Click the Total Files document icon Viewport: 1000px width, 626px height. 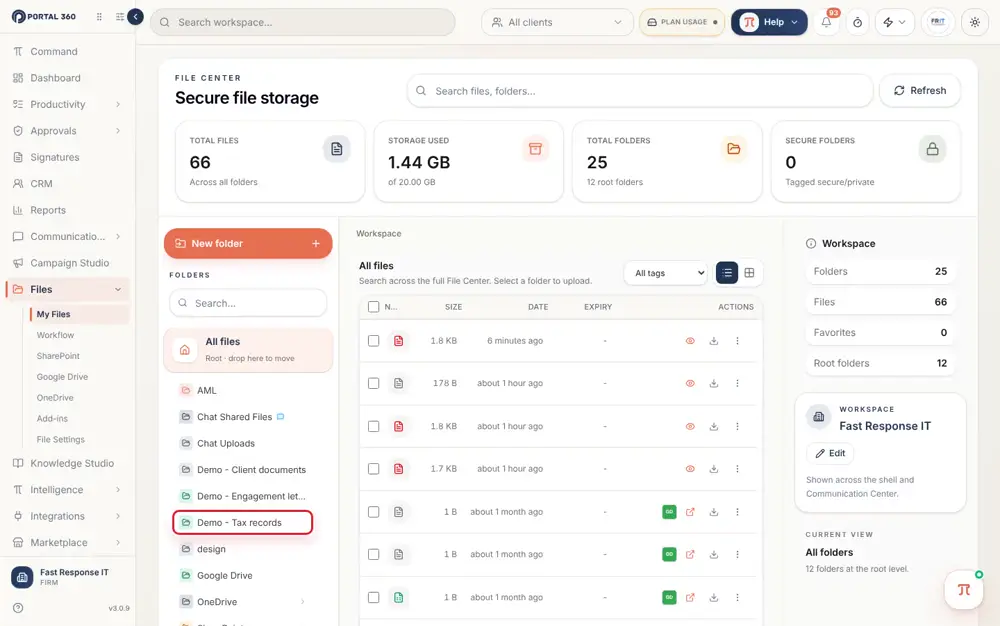tap(336, 149)
